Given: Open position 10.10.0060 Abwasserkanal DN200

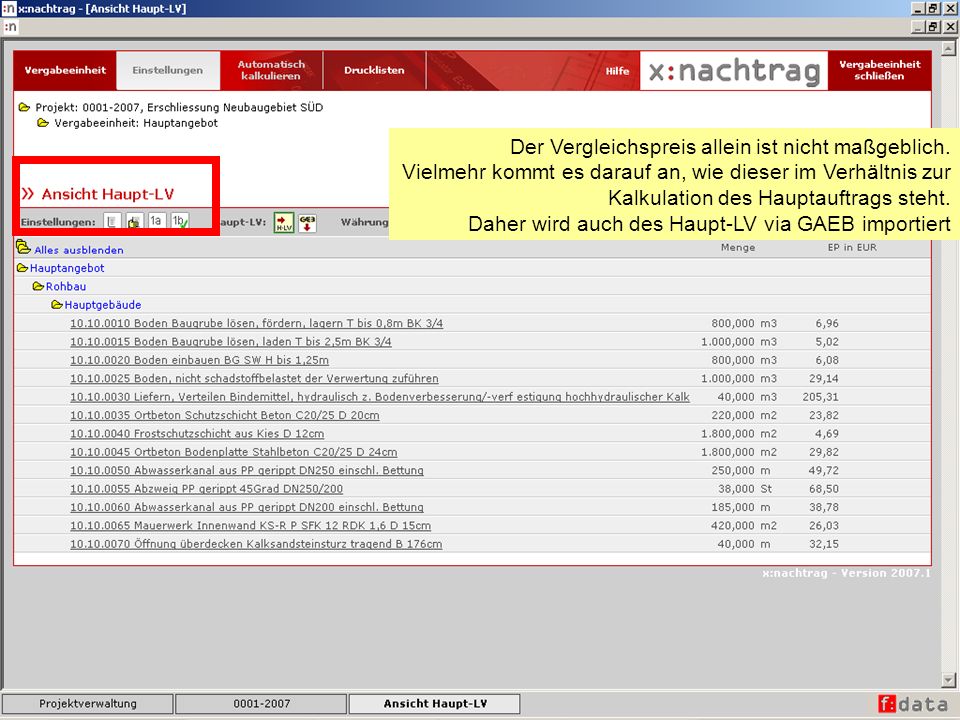Looking at the screenshot, I should (x=247, y=507).
